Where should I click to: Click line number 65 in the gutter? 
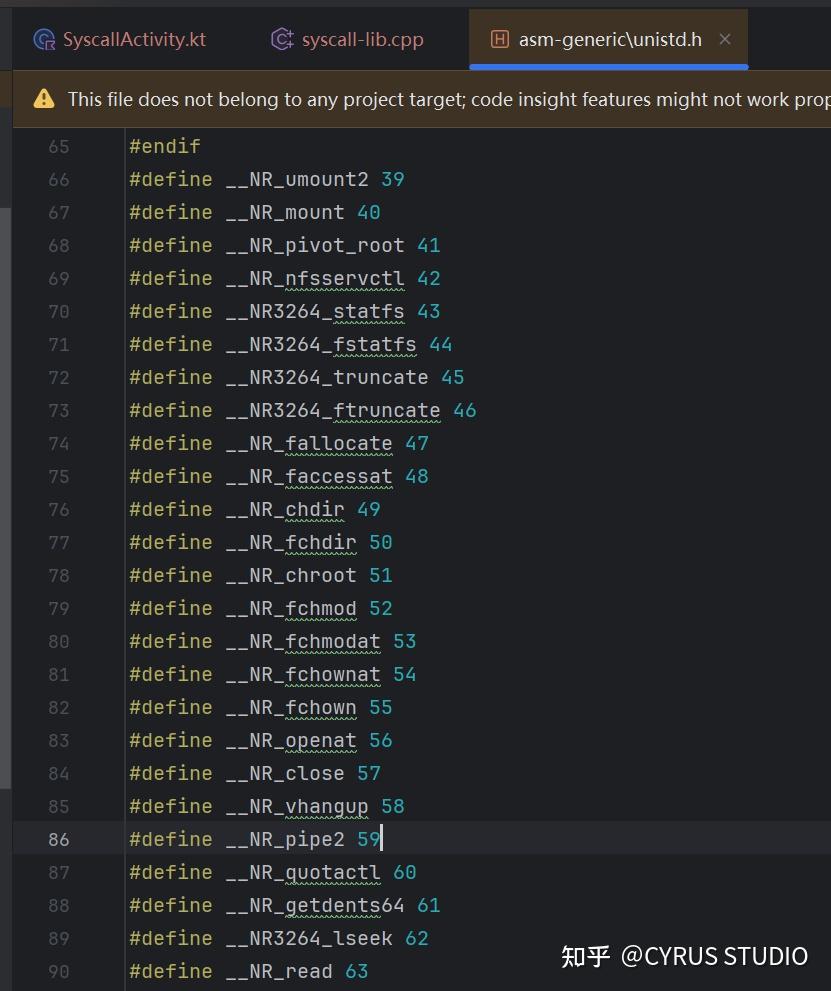point(59,146)
